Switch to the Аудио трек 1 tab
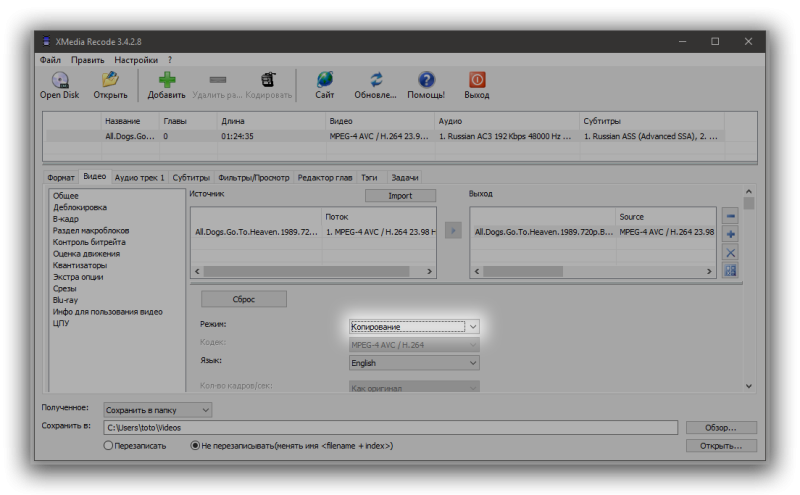800x495 pixels. [x=139, y=178]
